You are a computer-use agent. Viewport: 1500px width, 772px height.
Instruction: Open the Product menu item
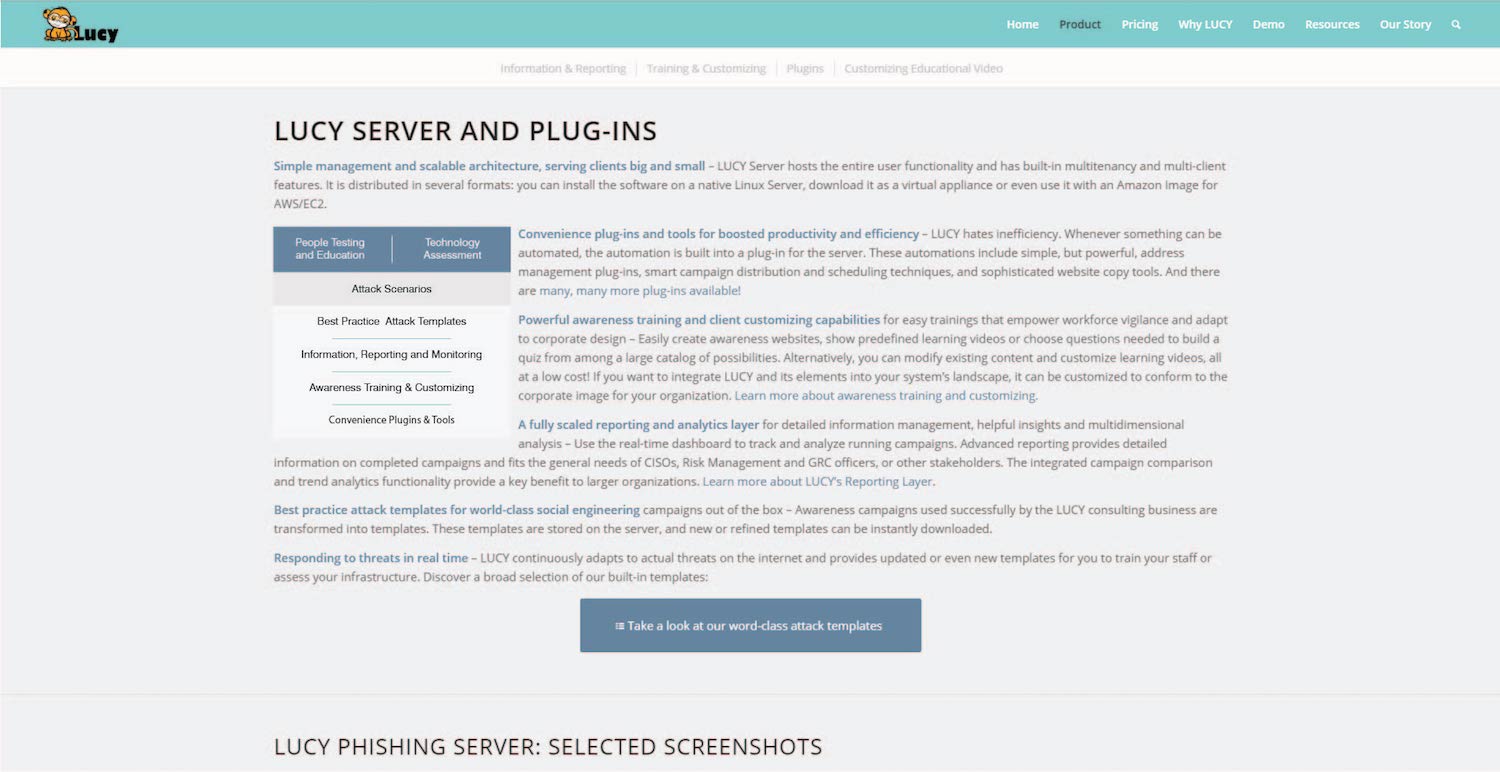(x=1080, y=25)
